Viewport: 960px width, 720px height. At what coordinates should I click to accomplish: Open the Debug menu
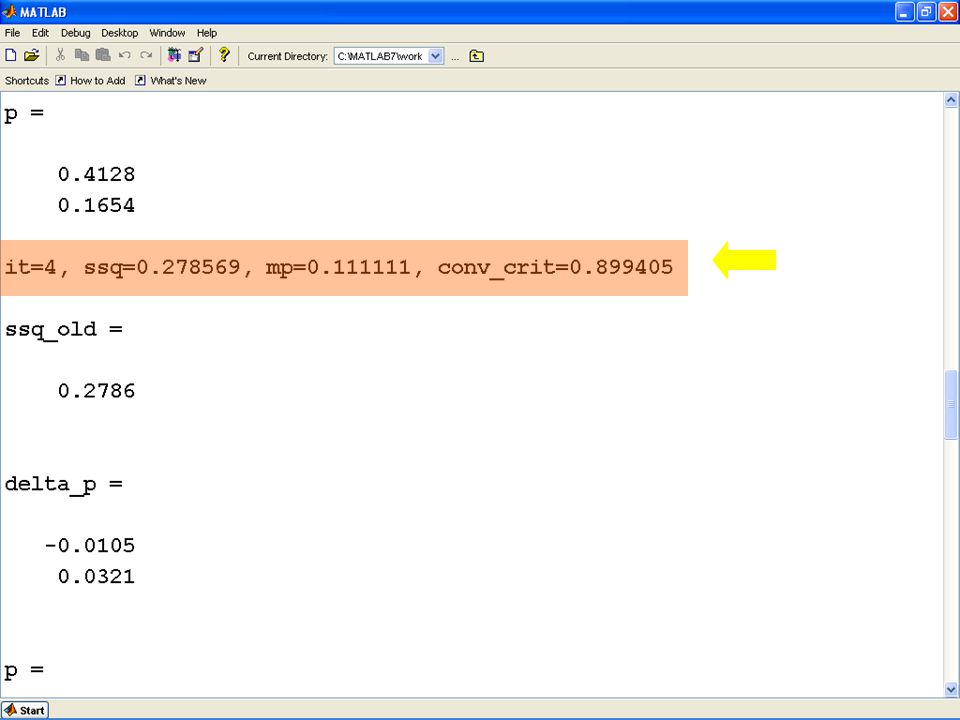[x=75, y=33]
